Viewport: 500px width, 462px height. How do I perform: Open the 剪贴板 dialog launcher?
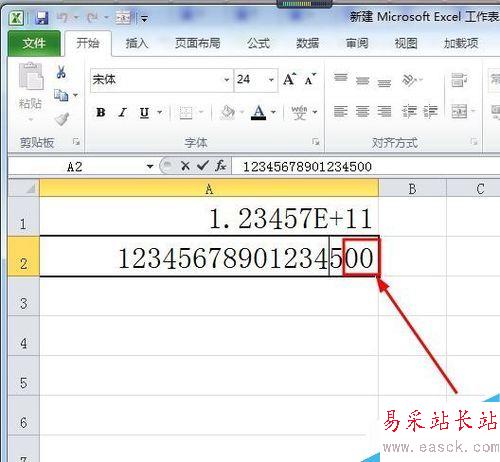click(76, 142)
